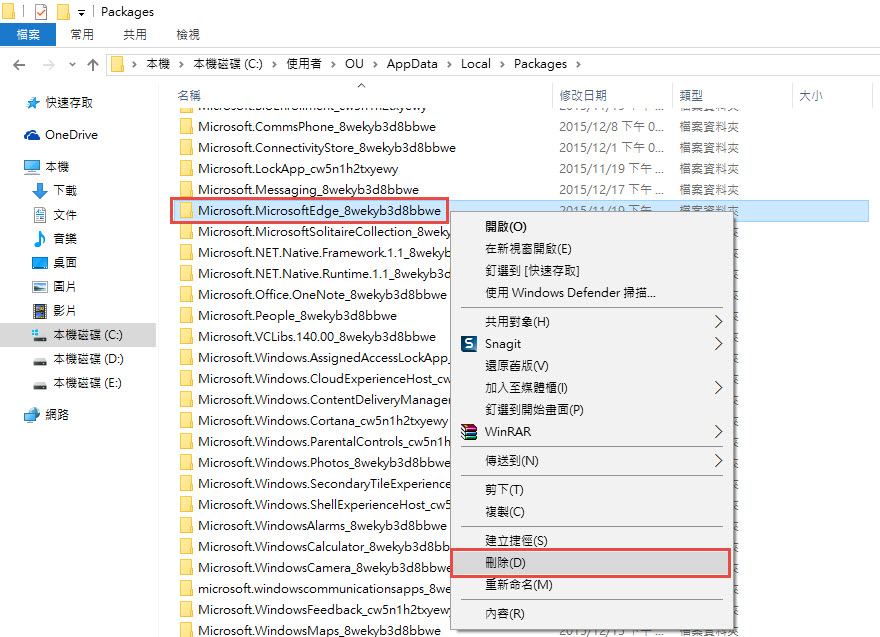Click the WinRAR books icon in context menu
Image resolution: width=880 pixels, height=637 pixels.
(x=469, y=432)
